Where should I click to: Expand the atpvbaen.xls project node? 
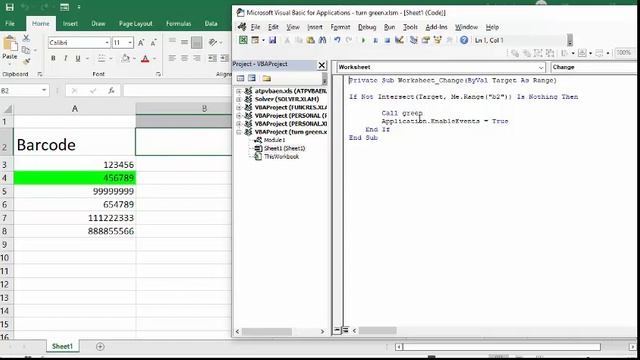(x=238, y=91)
